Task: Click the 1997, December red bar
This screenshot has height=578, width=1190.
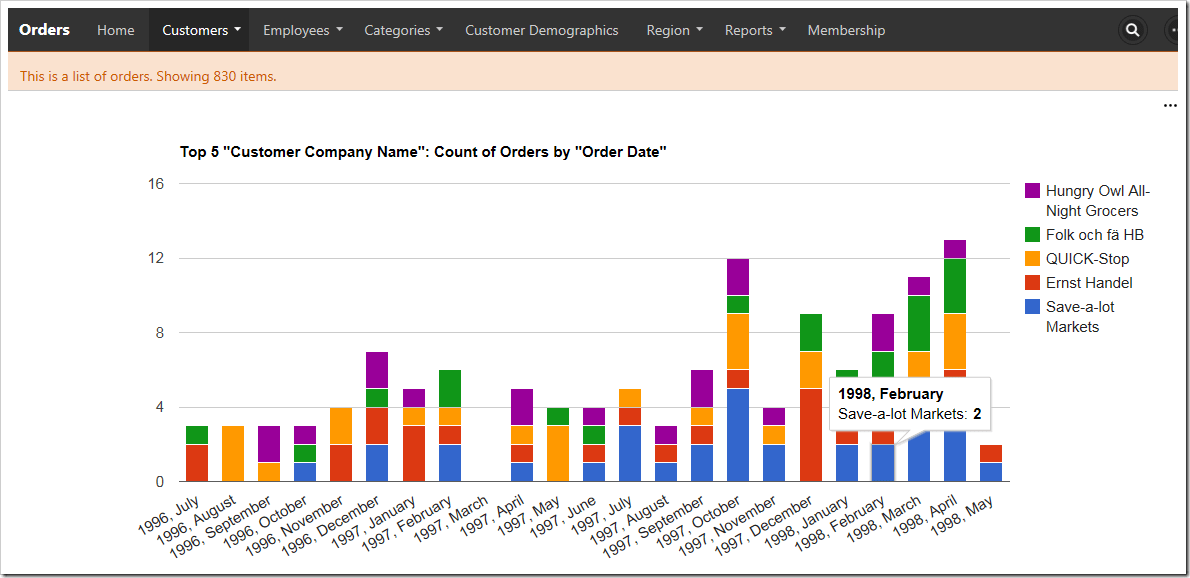Action: 811,435
